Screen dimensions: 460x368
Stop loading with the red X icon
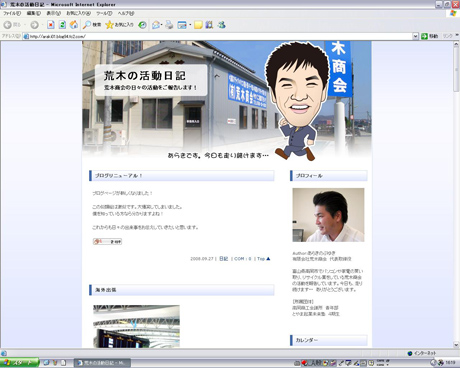point(51,25)
